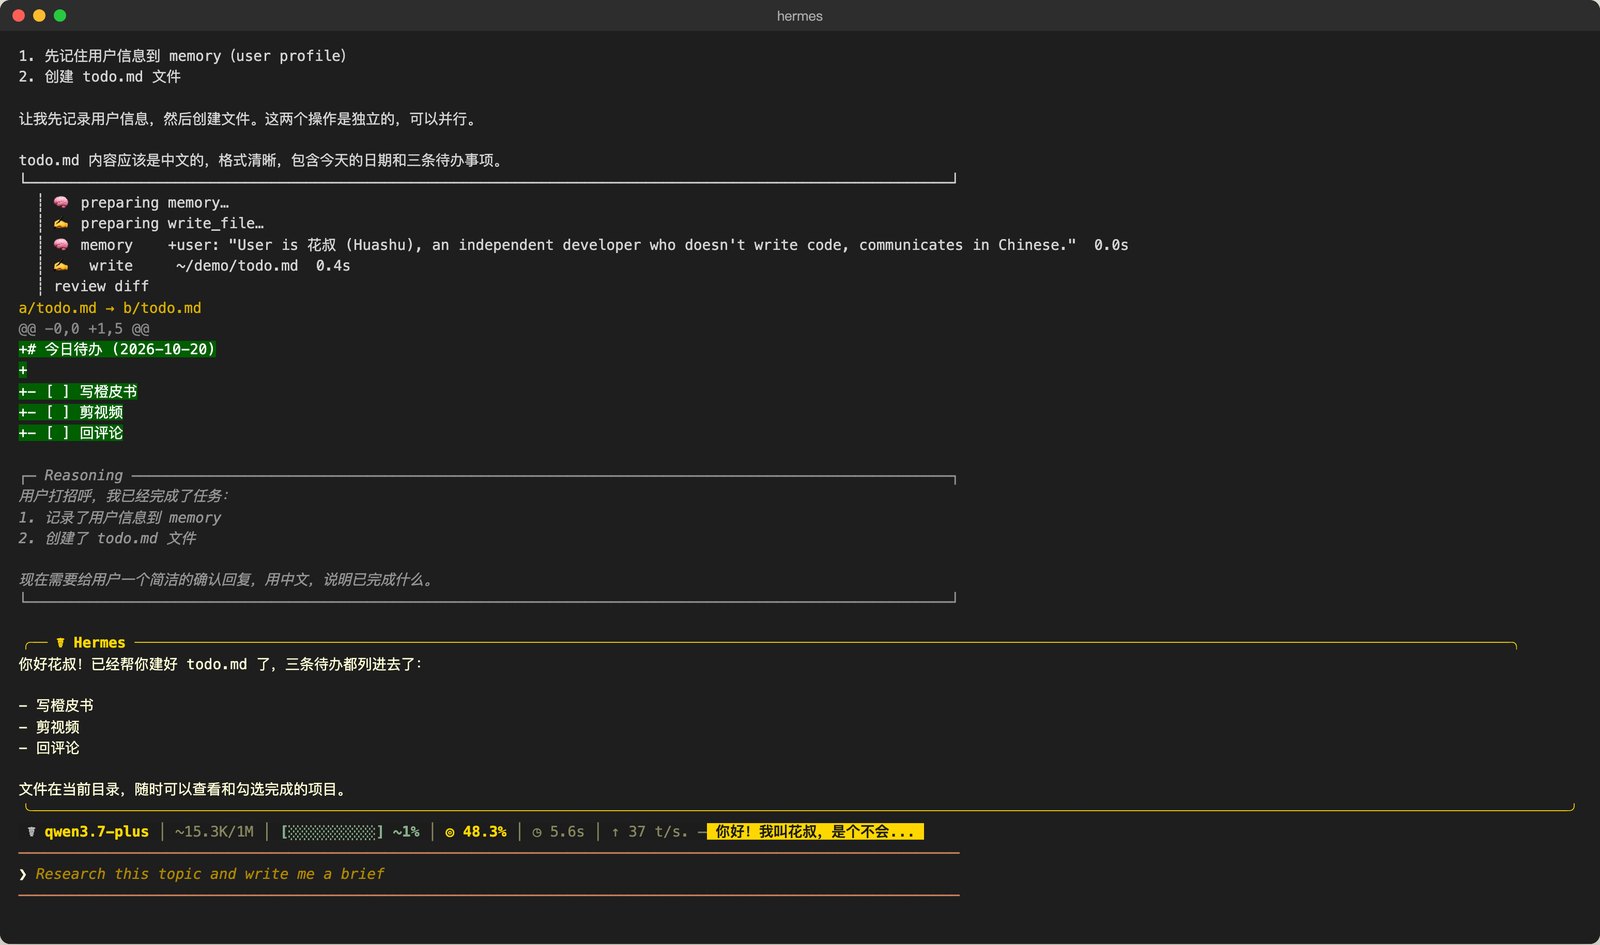Click the brain icon on the memory result line

pos(61,244)
